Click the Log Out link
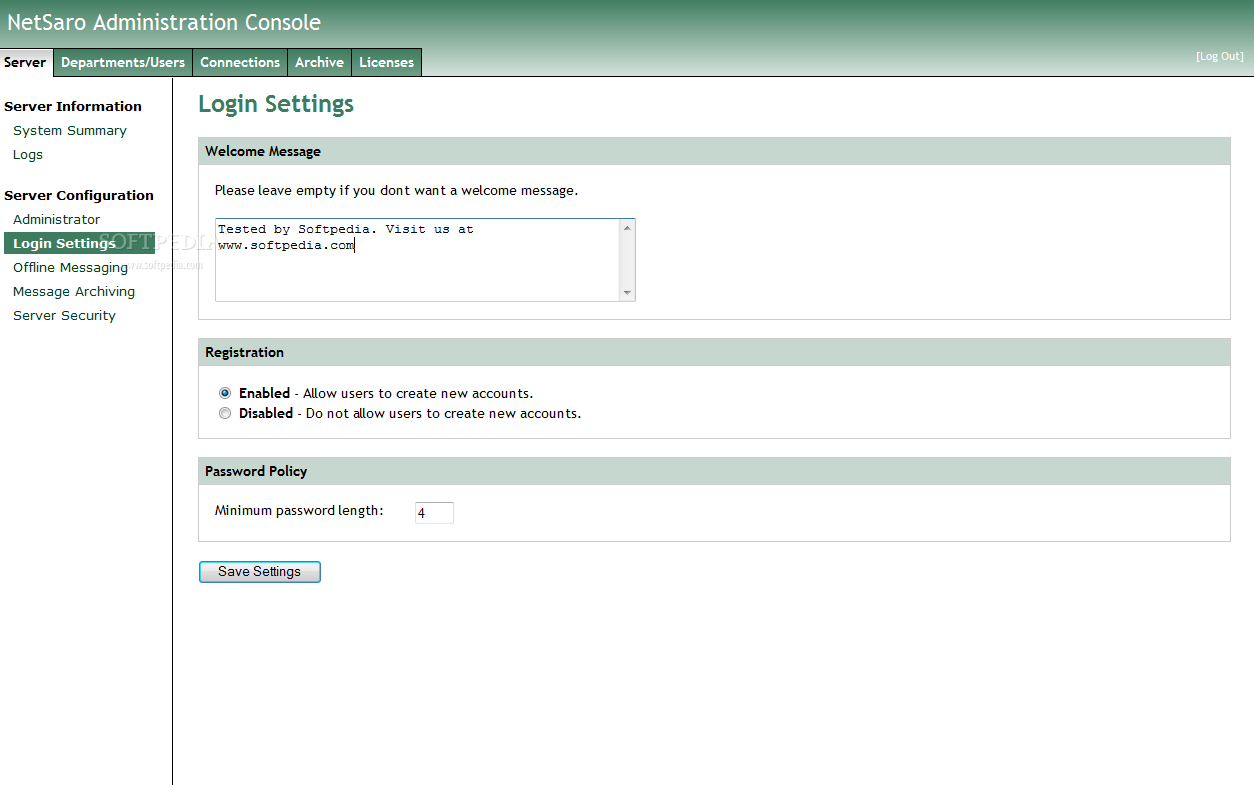Viewport: 1254px width, 785px height. (1220, 56)
